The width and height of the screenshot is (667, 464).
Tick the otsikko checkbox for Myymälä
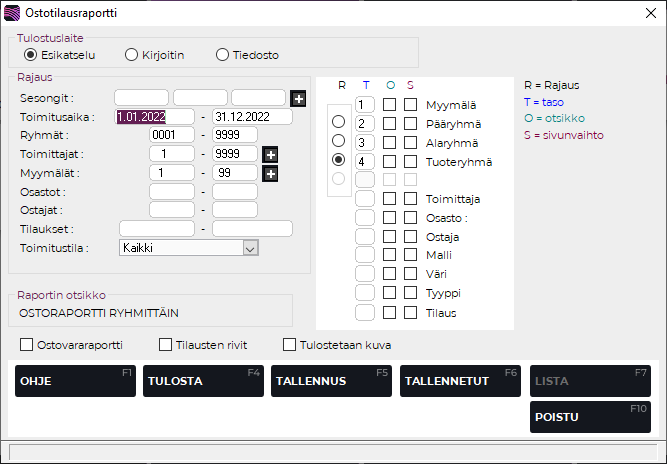[x=390, y=104]
